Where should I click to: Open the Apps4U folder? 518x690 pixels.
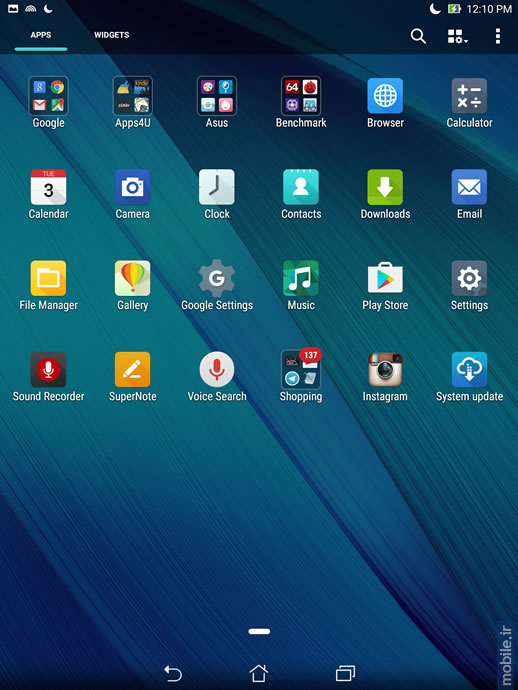coord(132,96)
